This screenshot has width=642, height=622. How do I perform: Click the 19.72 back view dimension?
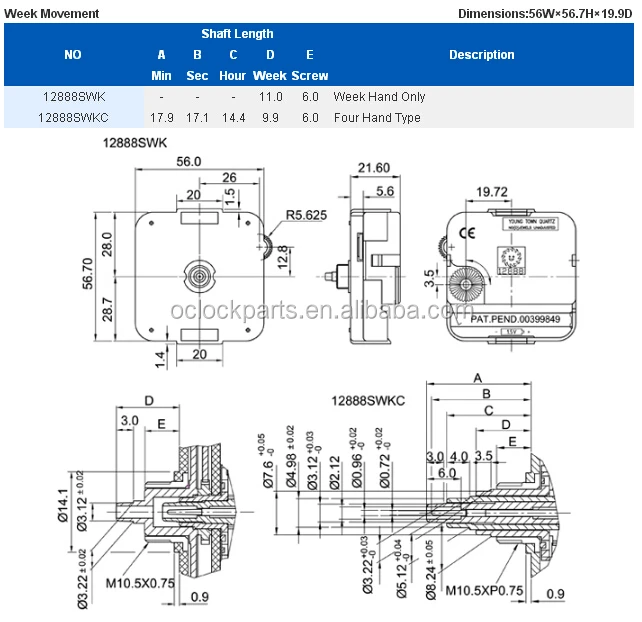[x=492, y=192]
